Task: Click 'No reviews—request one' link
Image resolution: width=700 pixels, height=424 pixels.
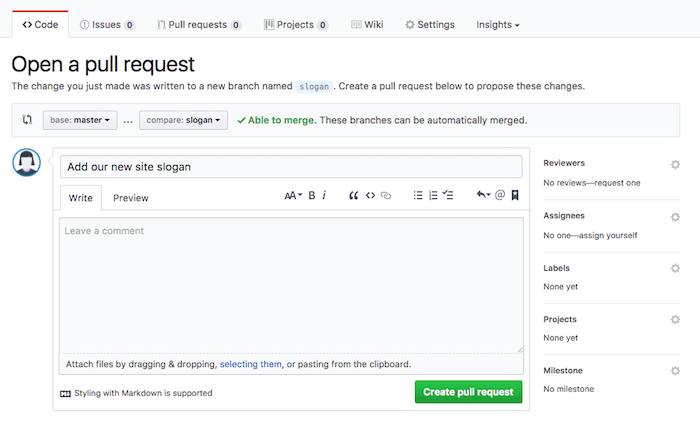Action: 592,183
